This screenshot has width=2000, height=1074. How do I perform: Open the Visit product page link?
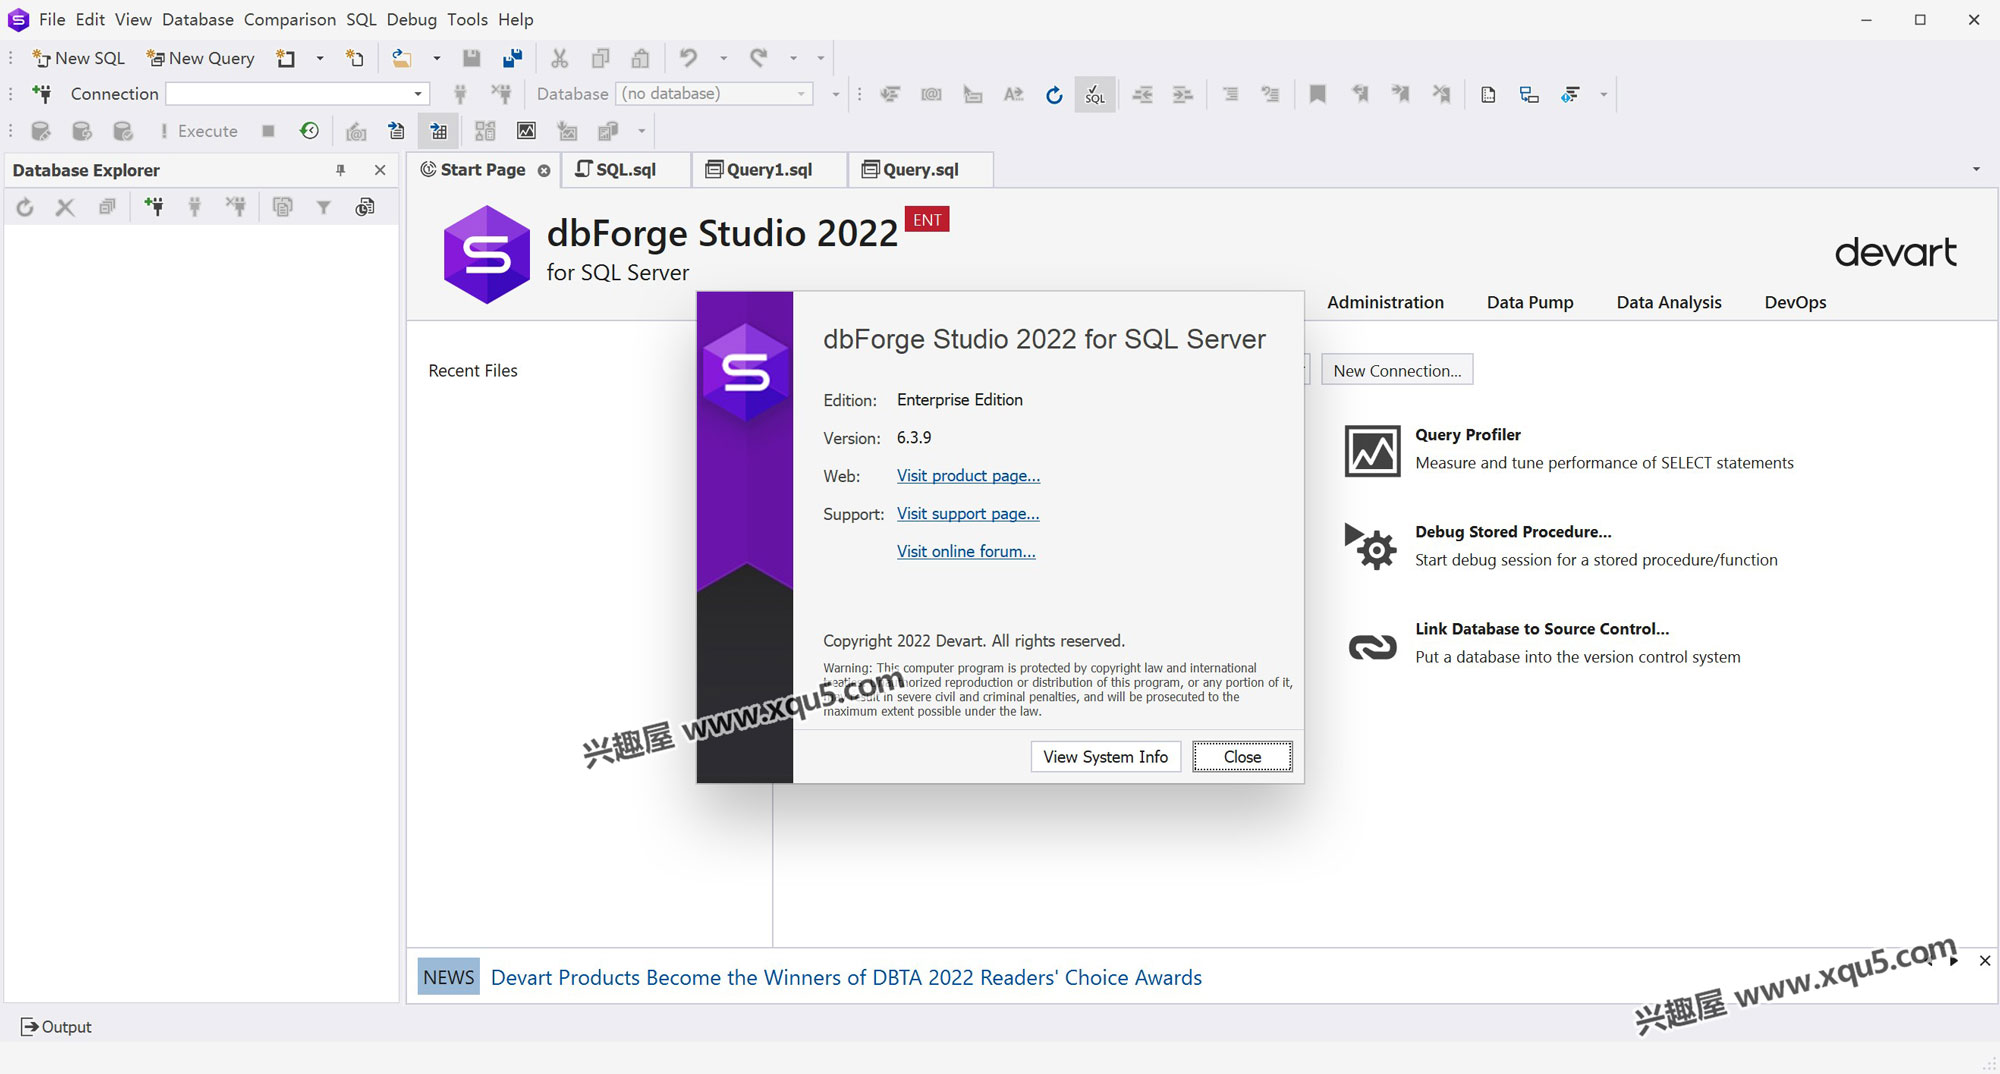tap(968, 476)
